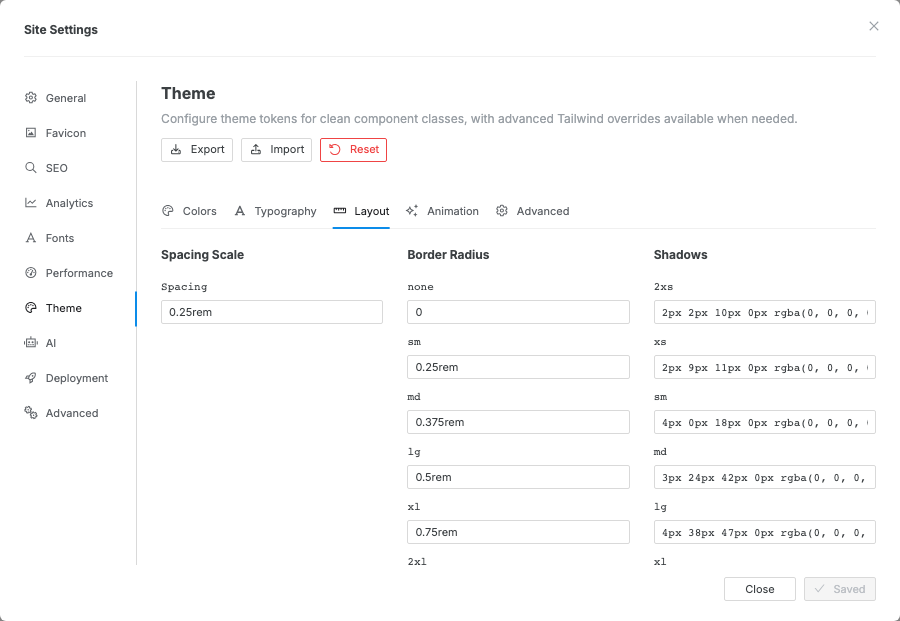Click the Reset circular arrow icon
The height and width of the screenshot is (621, 900).
(x=335, y=149)
